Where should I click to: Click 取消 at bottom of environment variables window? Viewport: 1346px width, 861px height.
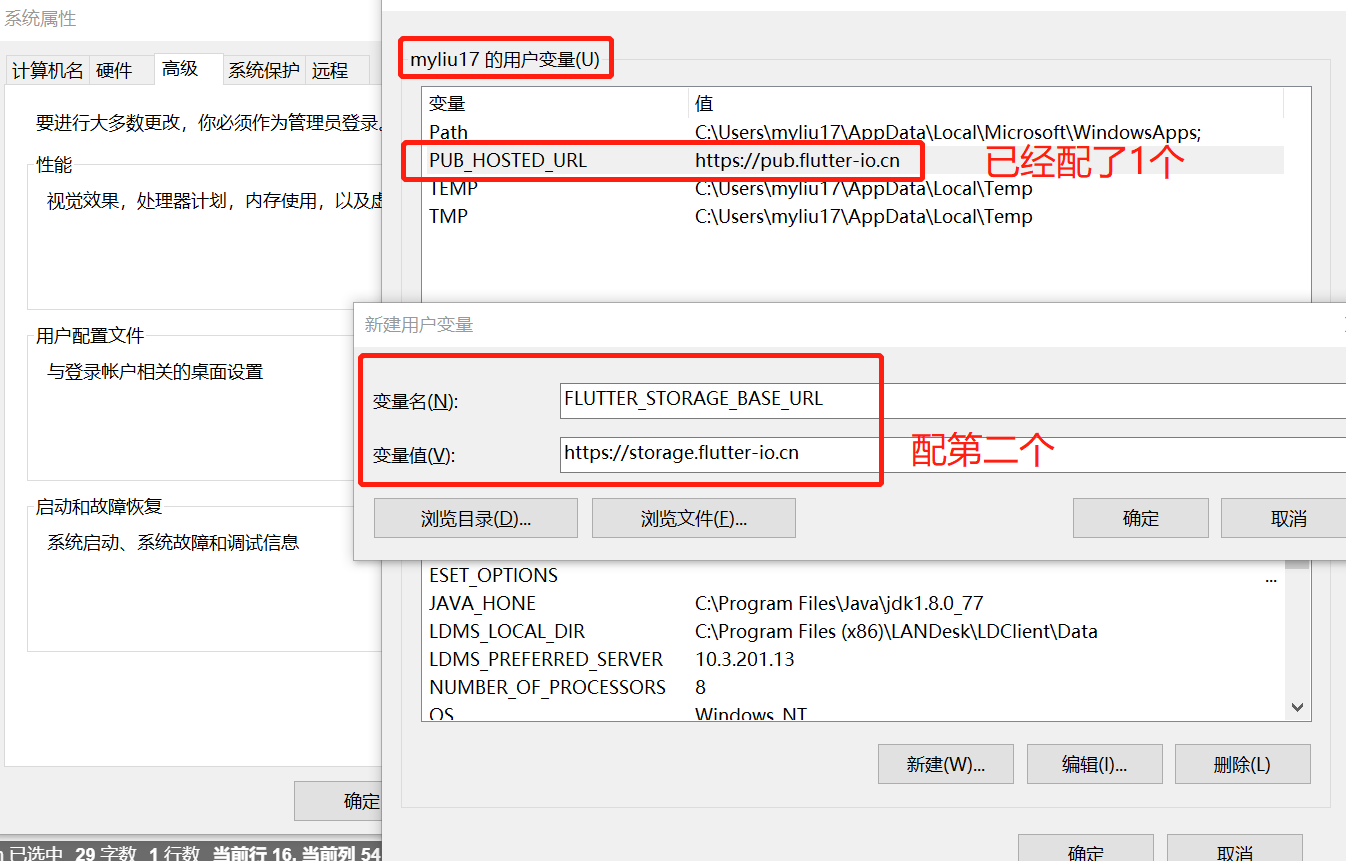tap(1235, 848)
